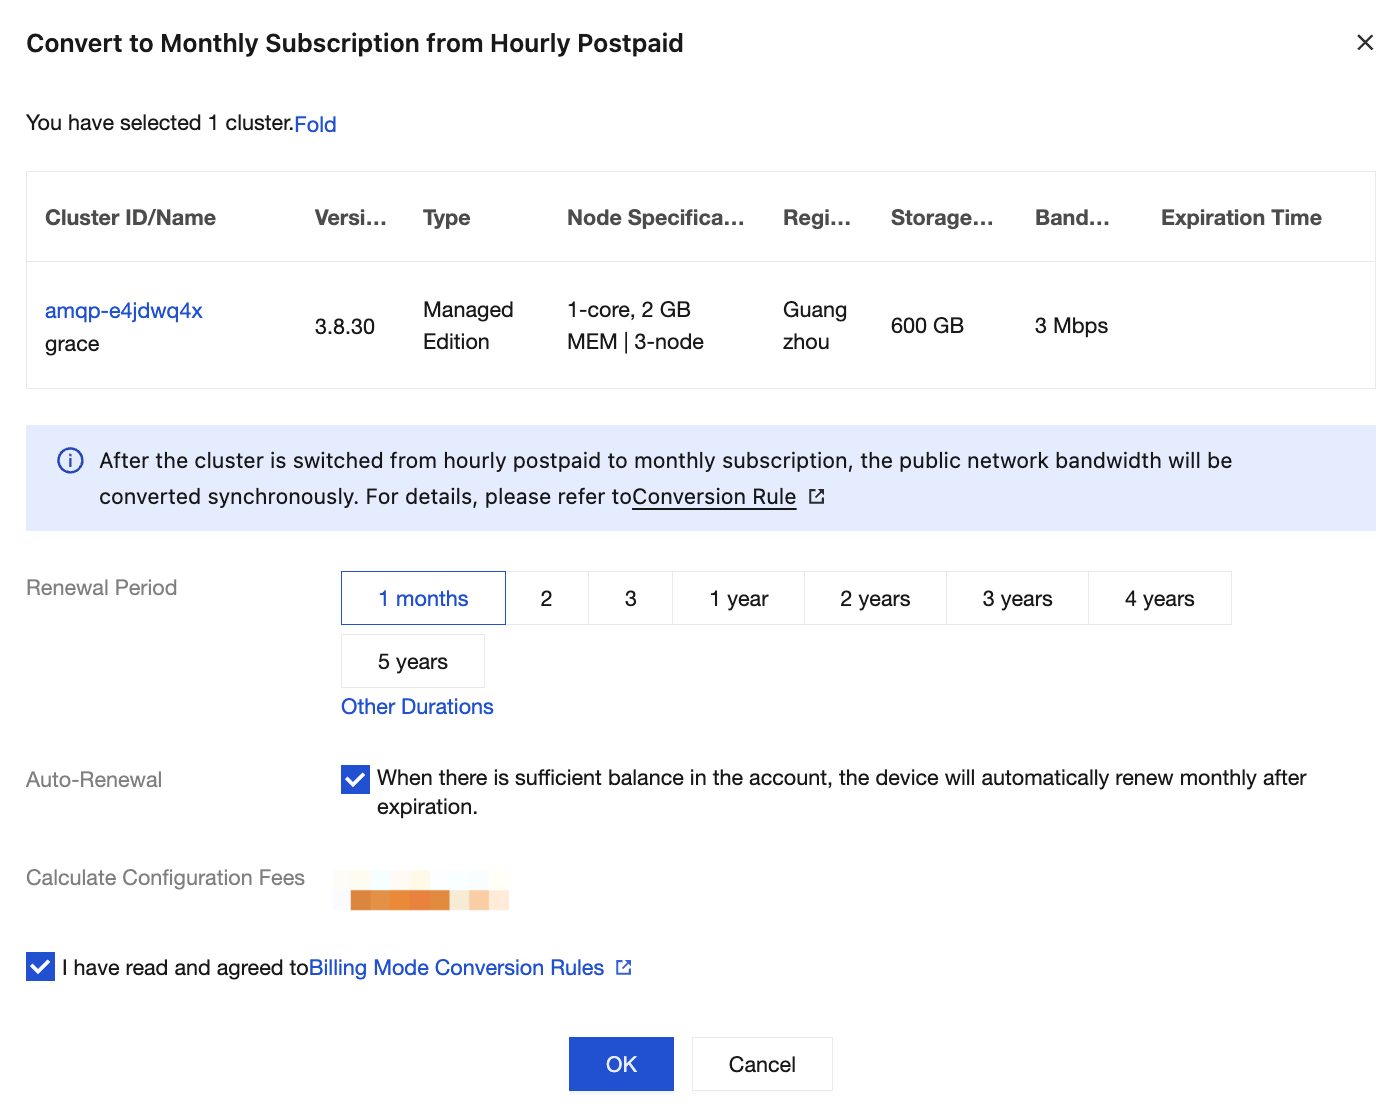
Task: Confirm conversion with the OK button
Action: pos(621,1064)
